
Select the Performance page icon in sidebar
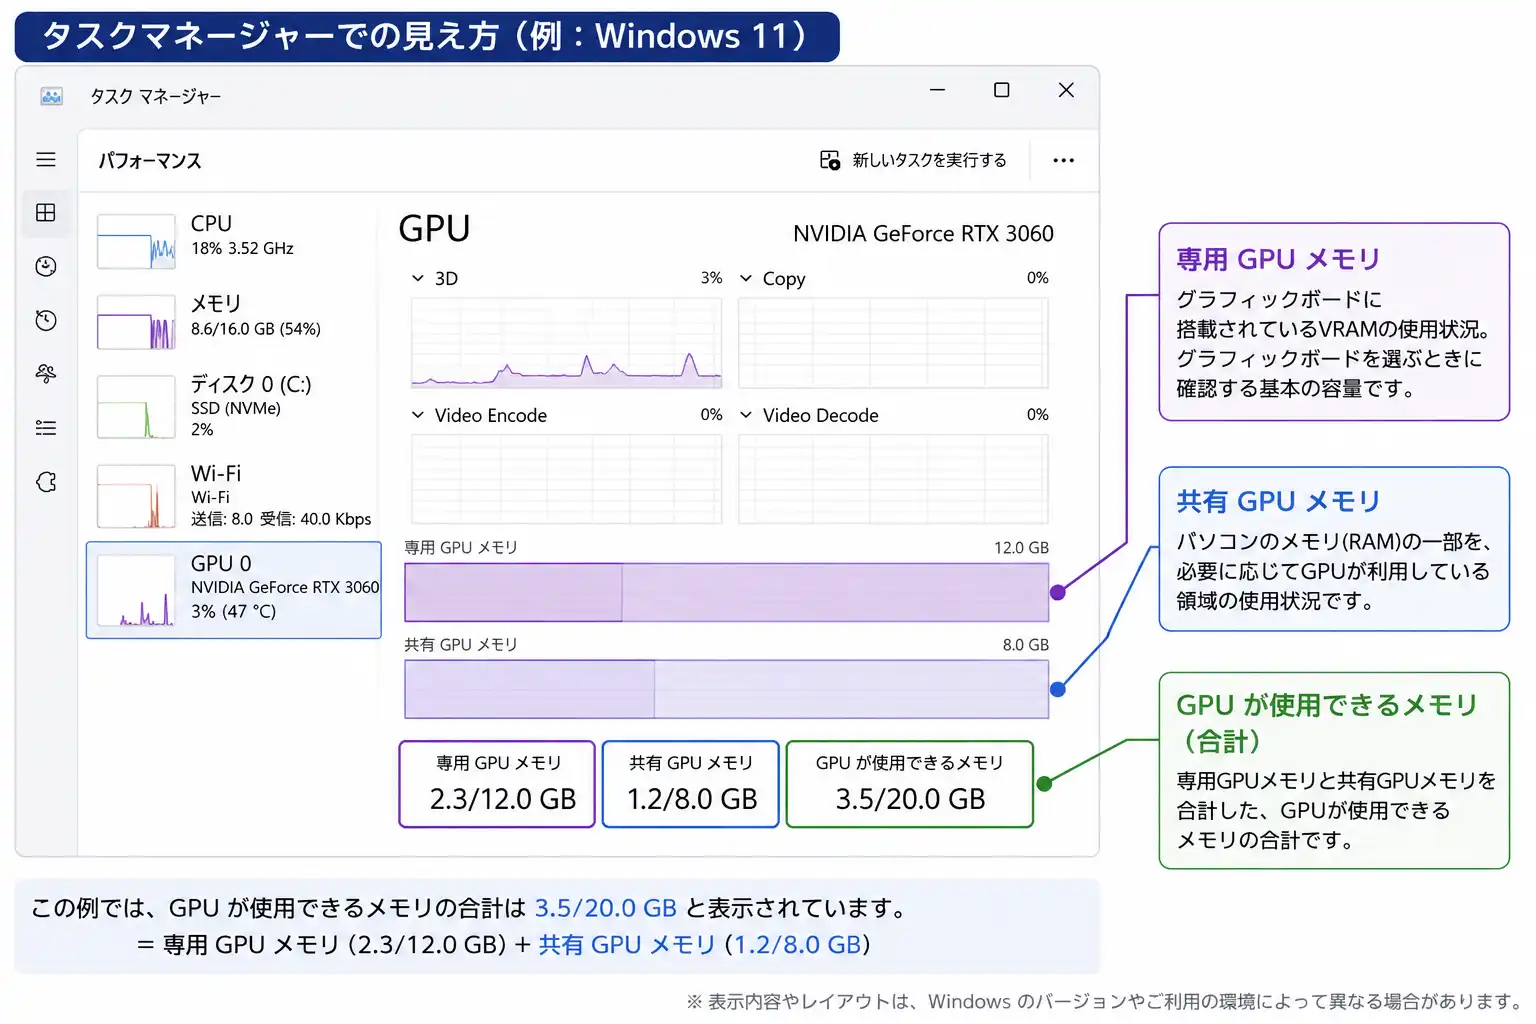pos(46,213)
